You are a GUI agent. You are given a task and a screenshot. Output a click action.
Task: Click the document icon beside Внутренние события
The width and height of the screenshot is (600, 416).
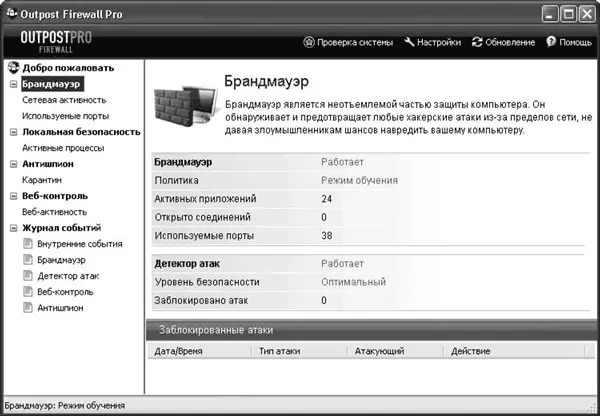click(28, 243)
